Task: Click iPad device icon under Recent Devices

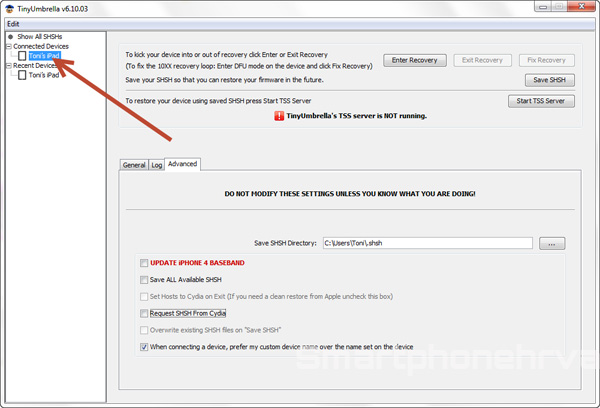Action: point(23,75)
